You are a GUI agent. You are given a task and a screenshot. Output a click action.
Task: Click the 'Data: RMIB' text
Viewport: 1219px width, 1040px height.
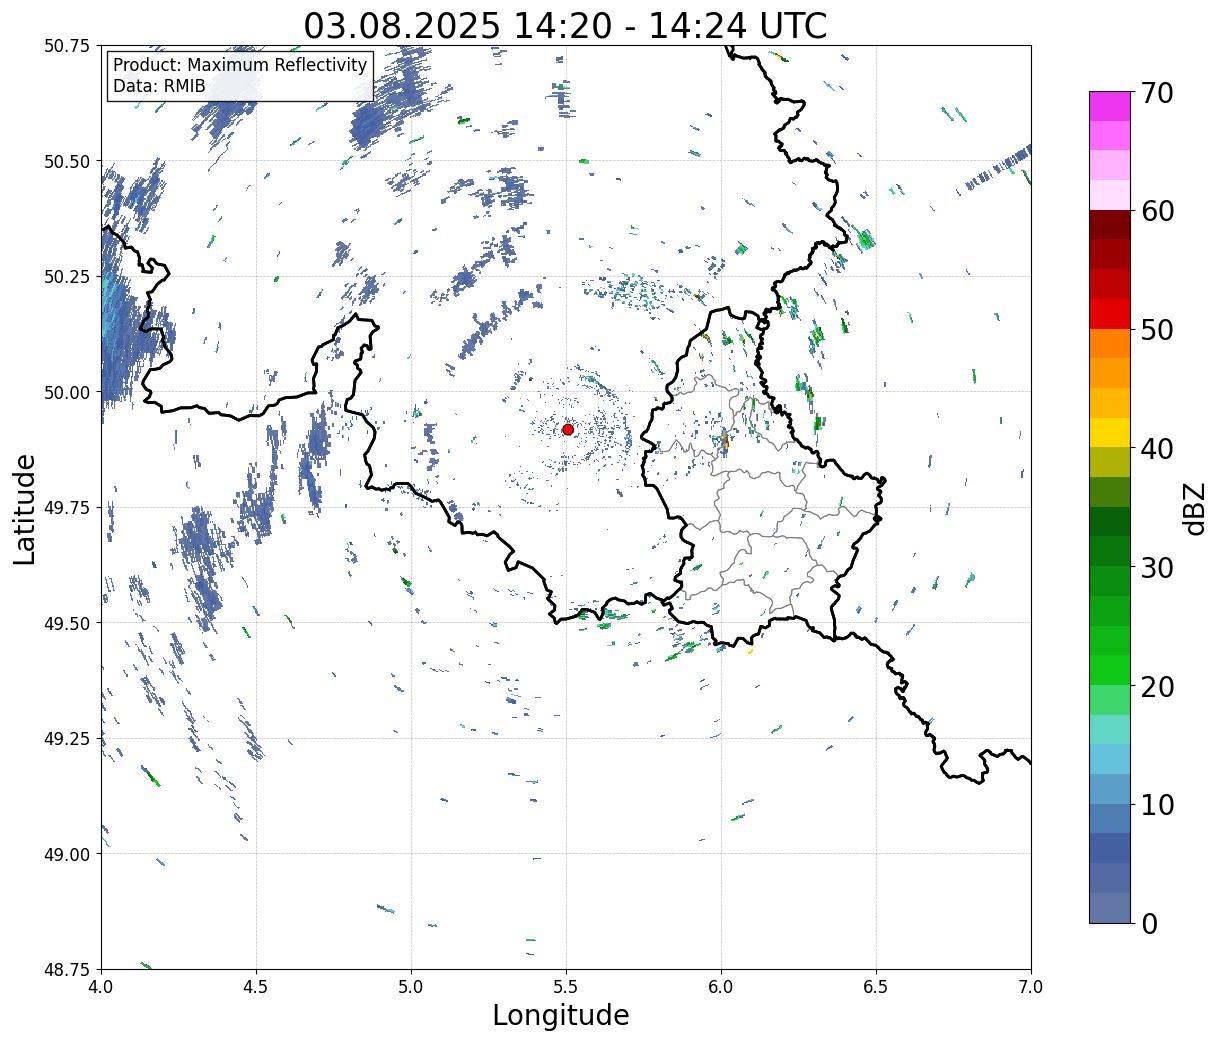(x=159, y=86)
